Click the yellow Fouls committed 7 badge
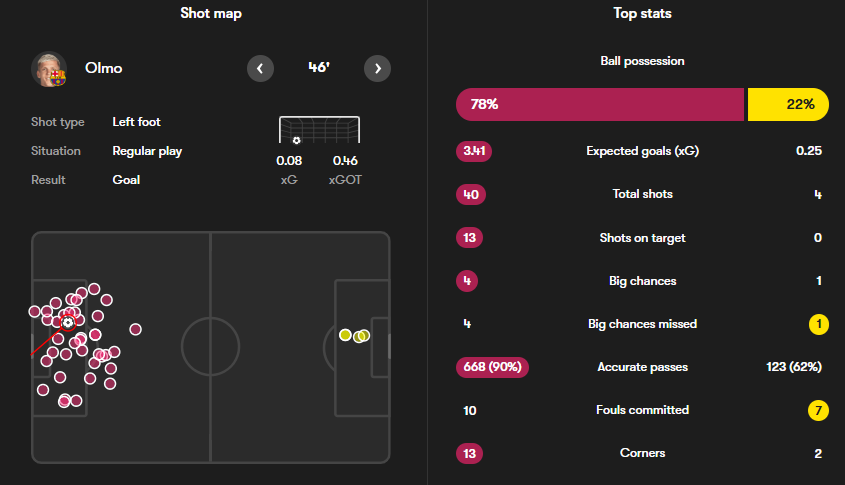This screenshot has width=845, height=485. coord(818,411)
